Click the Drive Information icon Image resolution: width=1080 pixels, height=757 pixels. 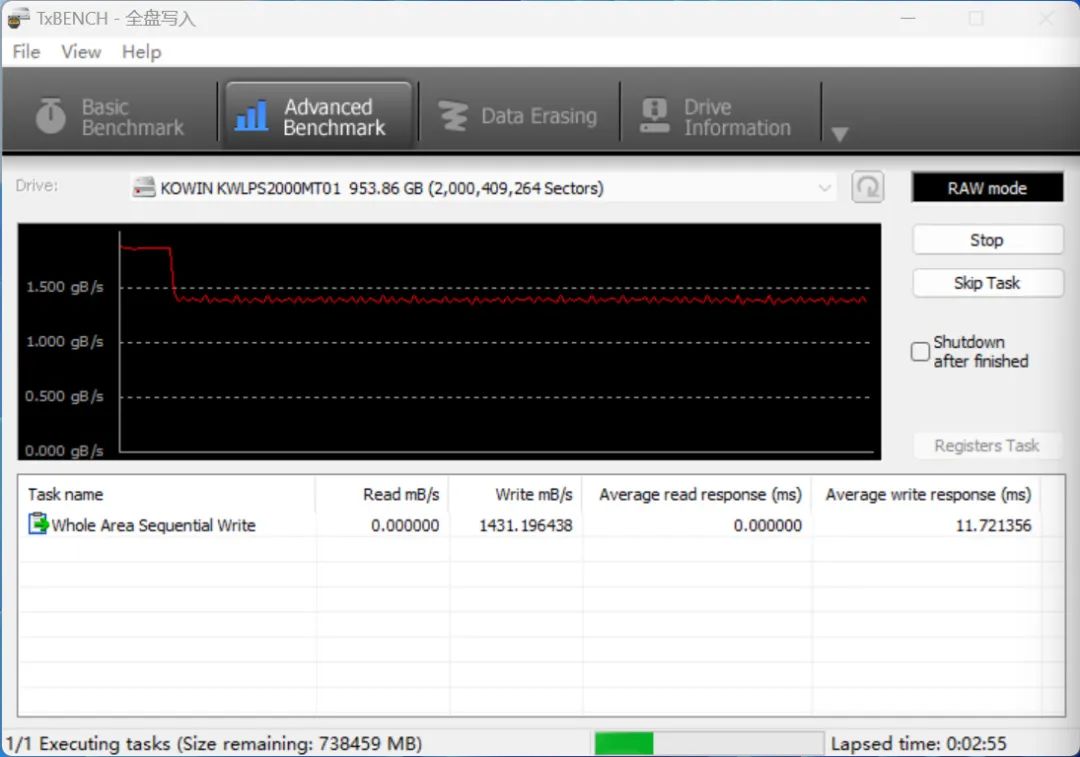(x=654, y=115)
